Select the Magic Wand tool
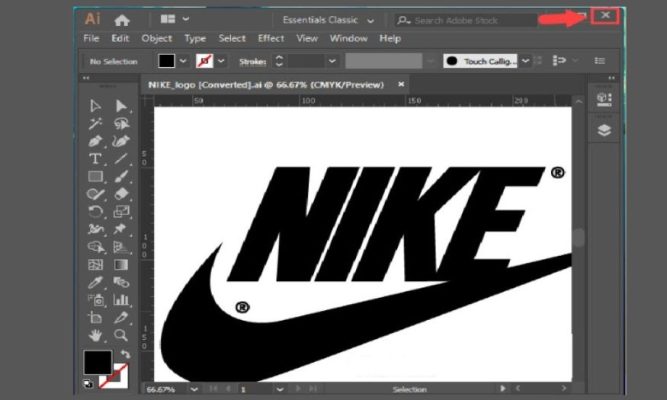This screenshot has width=667, height=400. [96, 124]
